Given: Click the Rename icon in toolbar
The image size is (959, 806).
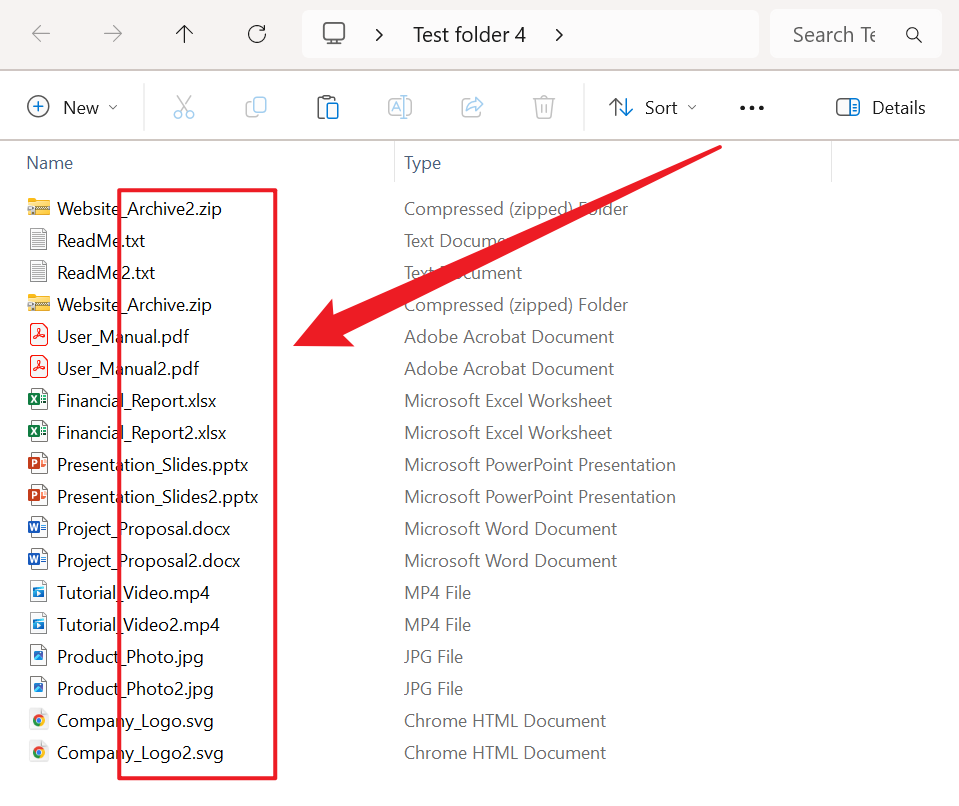Looking at the screenshot, I should (x=400, y=108).
